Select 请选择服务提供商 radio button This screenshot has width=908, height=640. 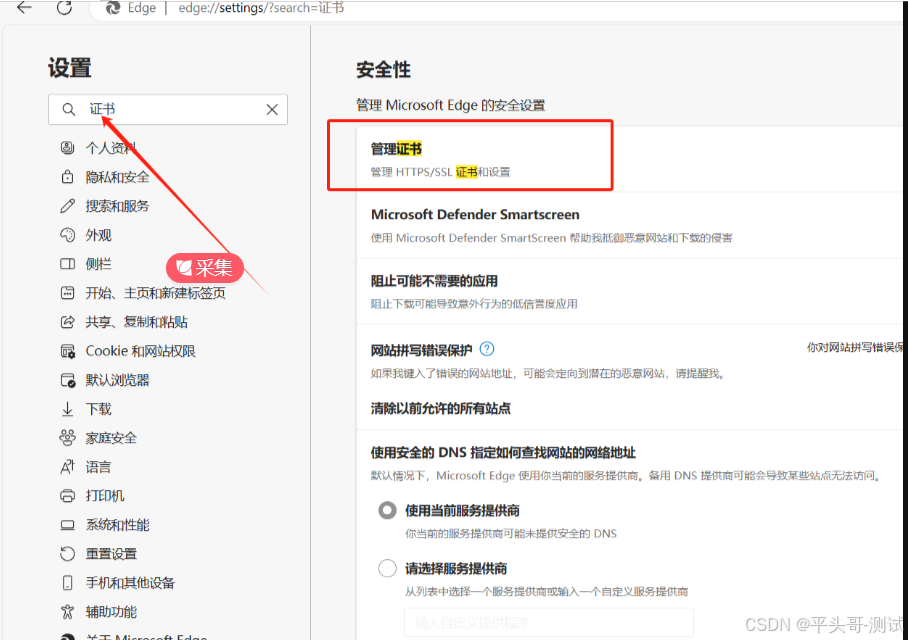coord(387,568)
